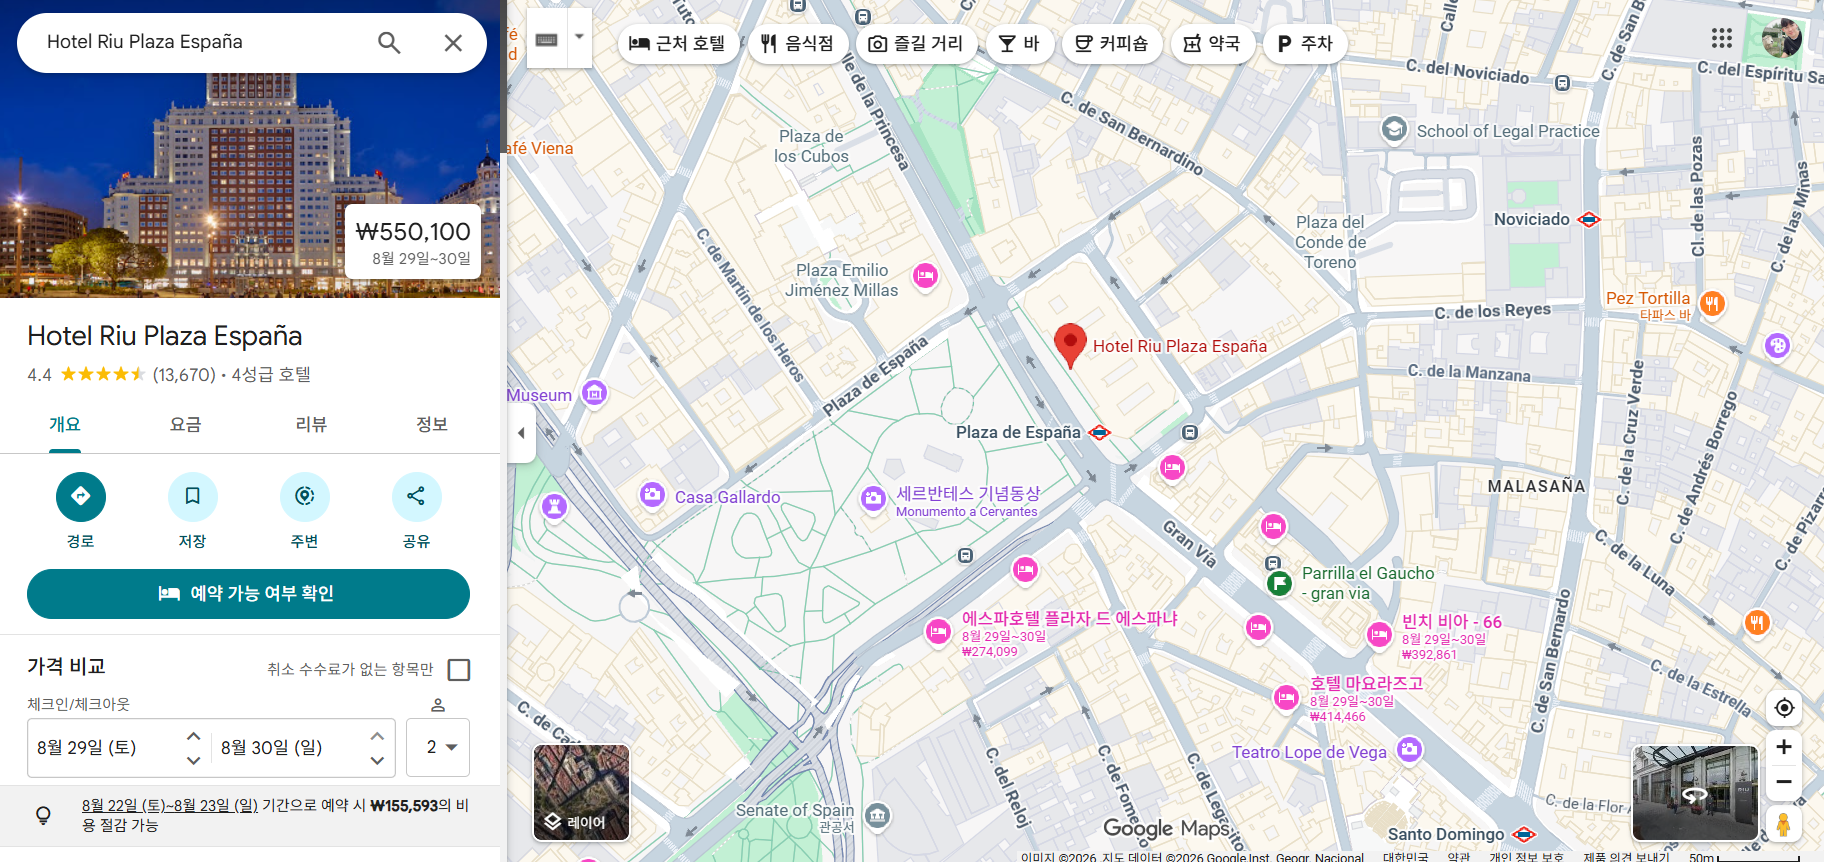This screenshot has width=1824, height=862.
Task: Select the Parrilla el Gaucho restaurant marker
Action: click(1279, 583)
